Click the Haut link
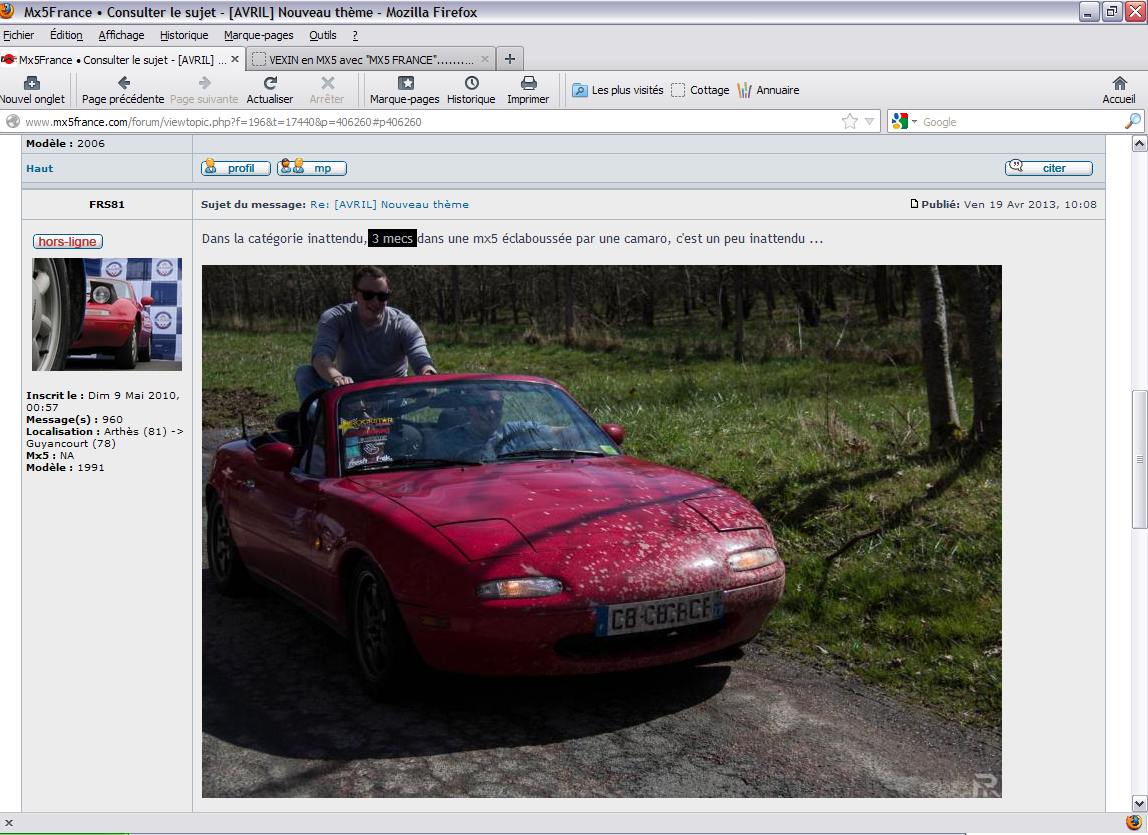 point(40,168)
